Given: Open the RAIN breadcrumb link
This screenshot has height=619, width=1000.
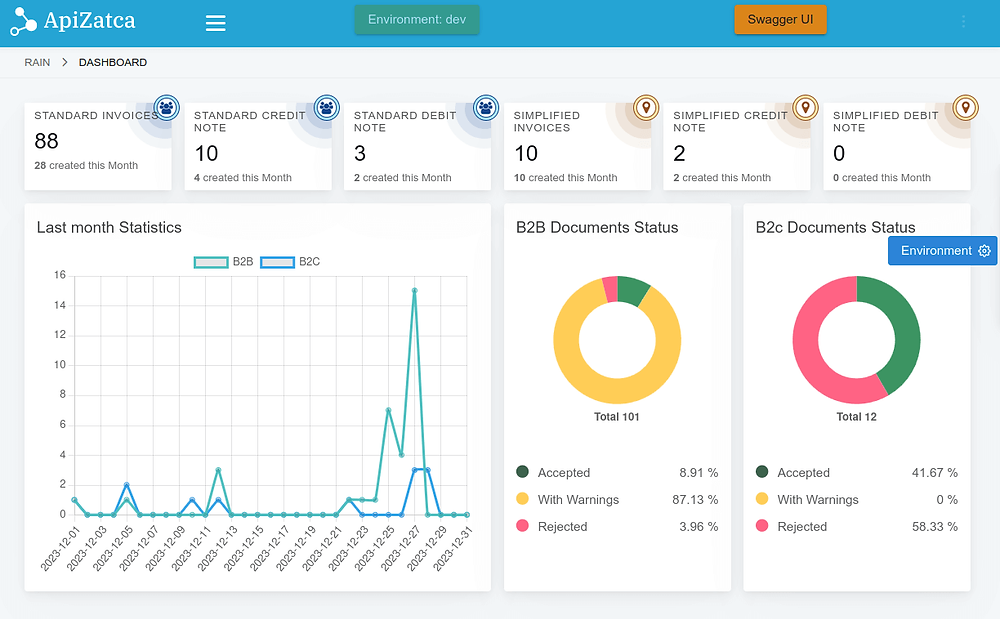Looking at the screenshot, I should (x=37, y=61).
